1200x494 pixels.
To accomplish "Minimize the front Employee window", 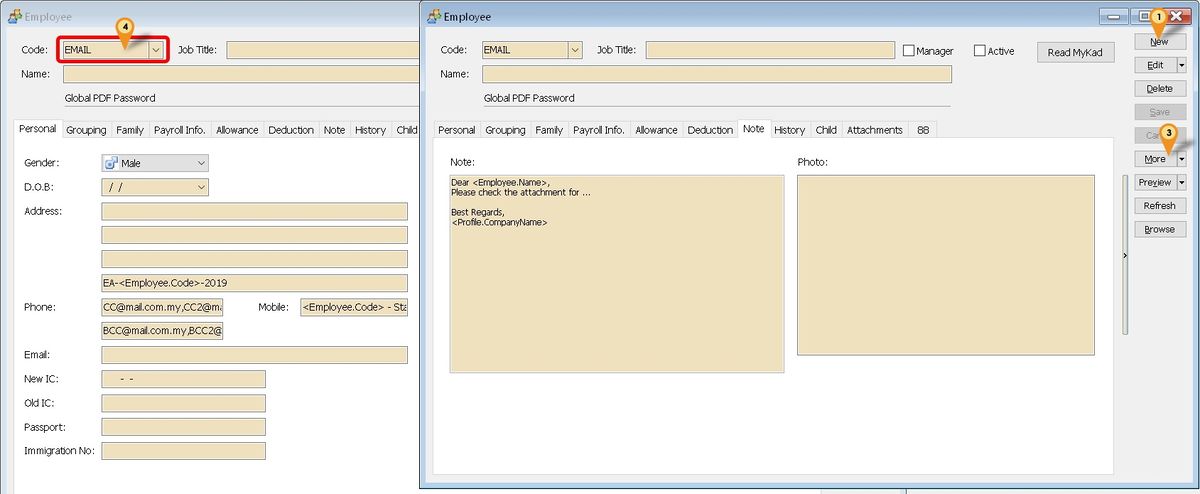I will [1113, 17].
